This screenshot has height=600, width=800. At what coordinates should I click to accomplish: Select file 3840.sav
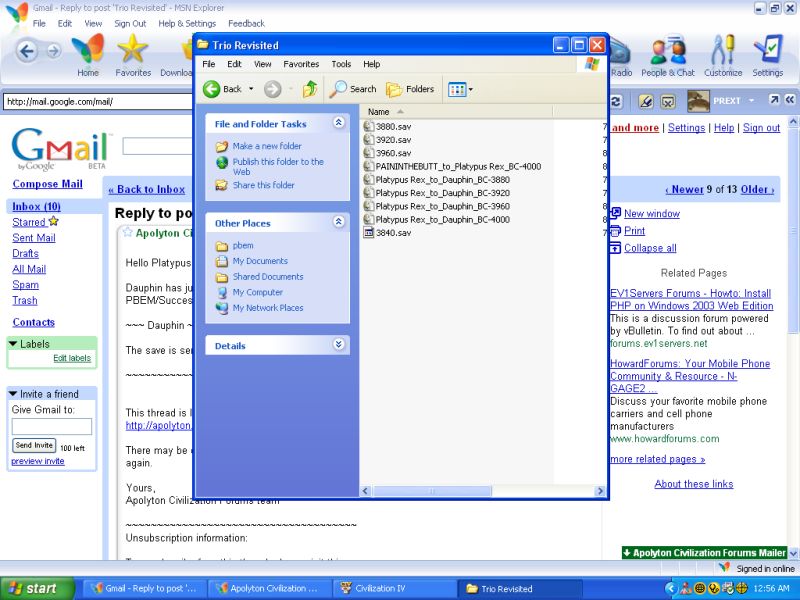(x=387, y=233)
